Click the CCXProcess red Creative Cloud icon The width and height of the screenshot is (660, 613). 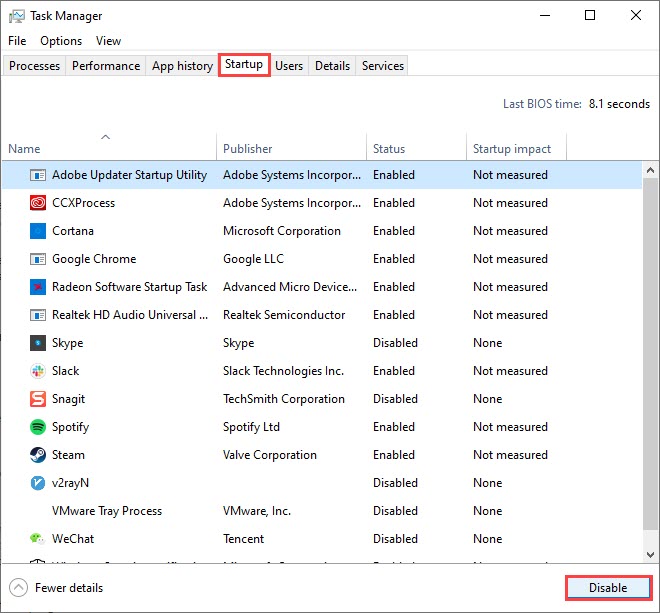[38, 203]
